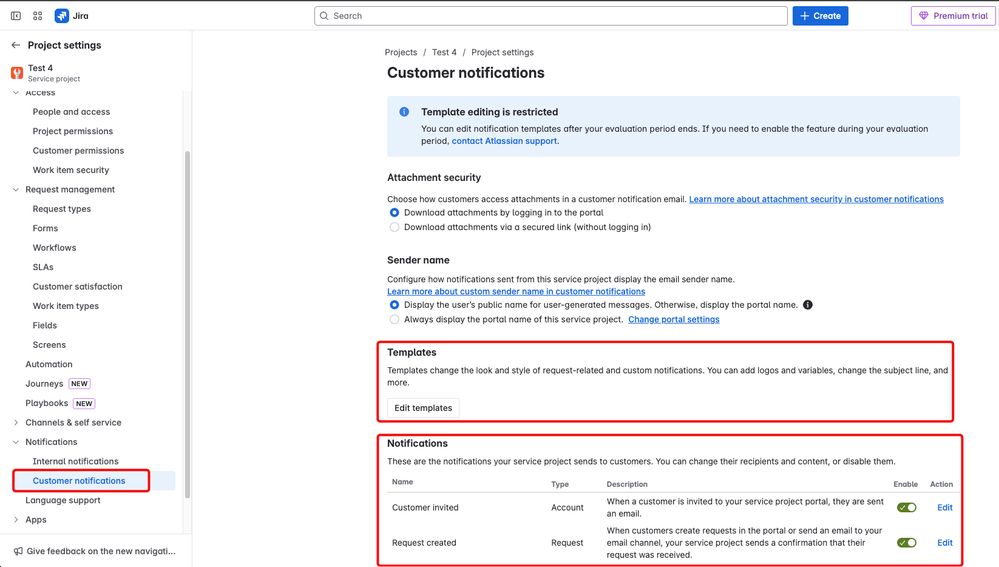The image size is (999, 567).
Task: Select Download attachments via a secured link
Action: (394, 227)
